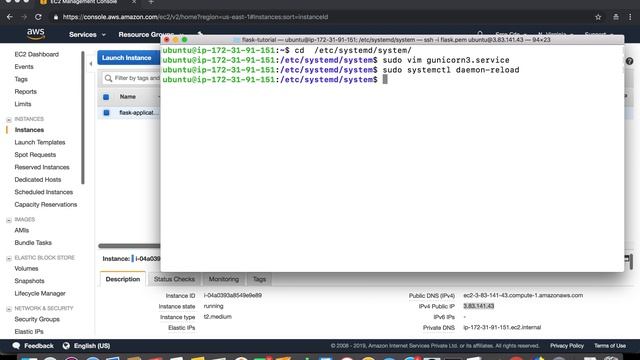Select Instances in sidebar
Image resolution: width=640 pixels, height=360 pixels.
tap(29, 130)
